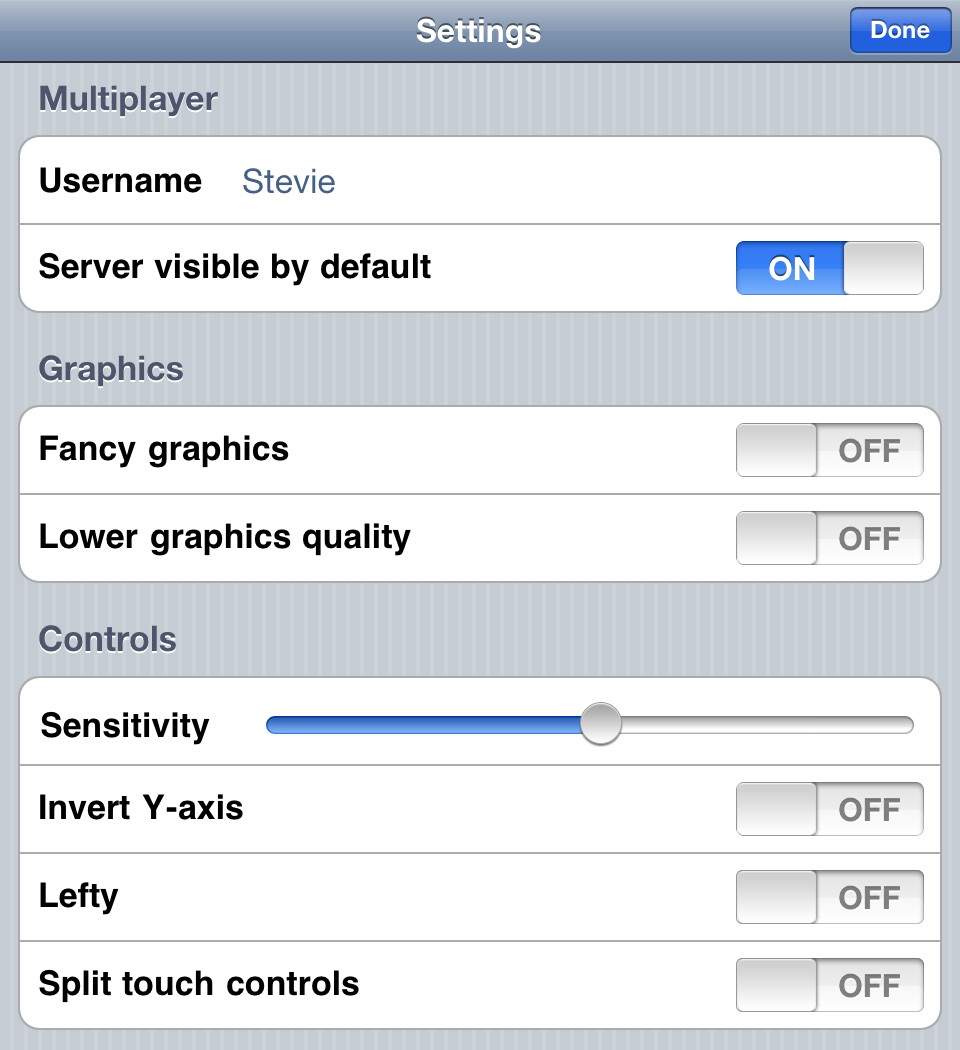This screenshot has height=1050, width=960.
Task: Enable the Fancy graphics switch
Action: (x=829, y=450)
